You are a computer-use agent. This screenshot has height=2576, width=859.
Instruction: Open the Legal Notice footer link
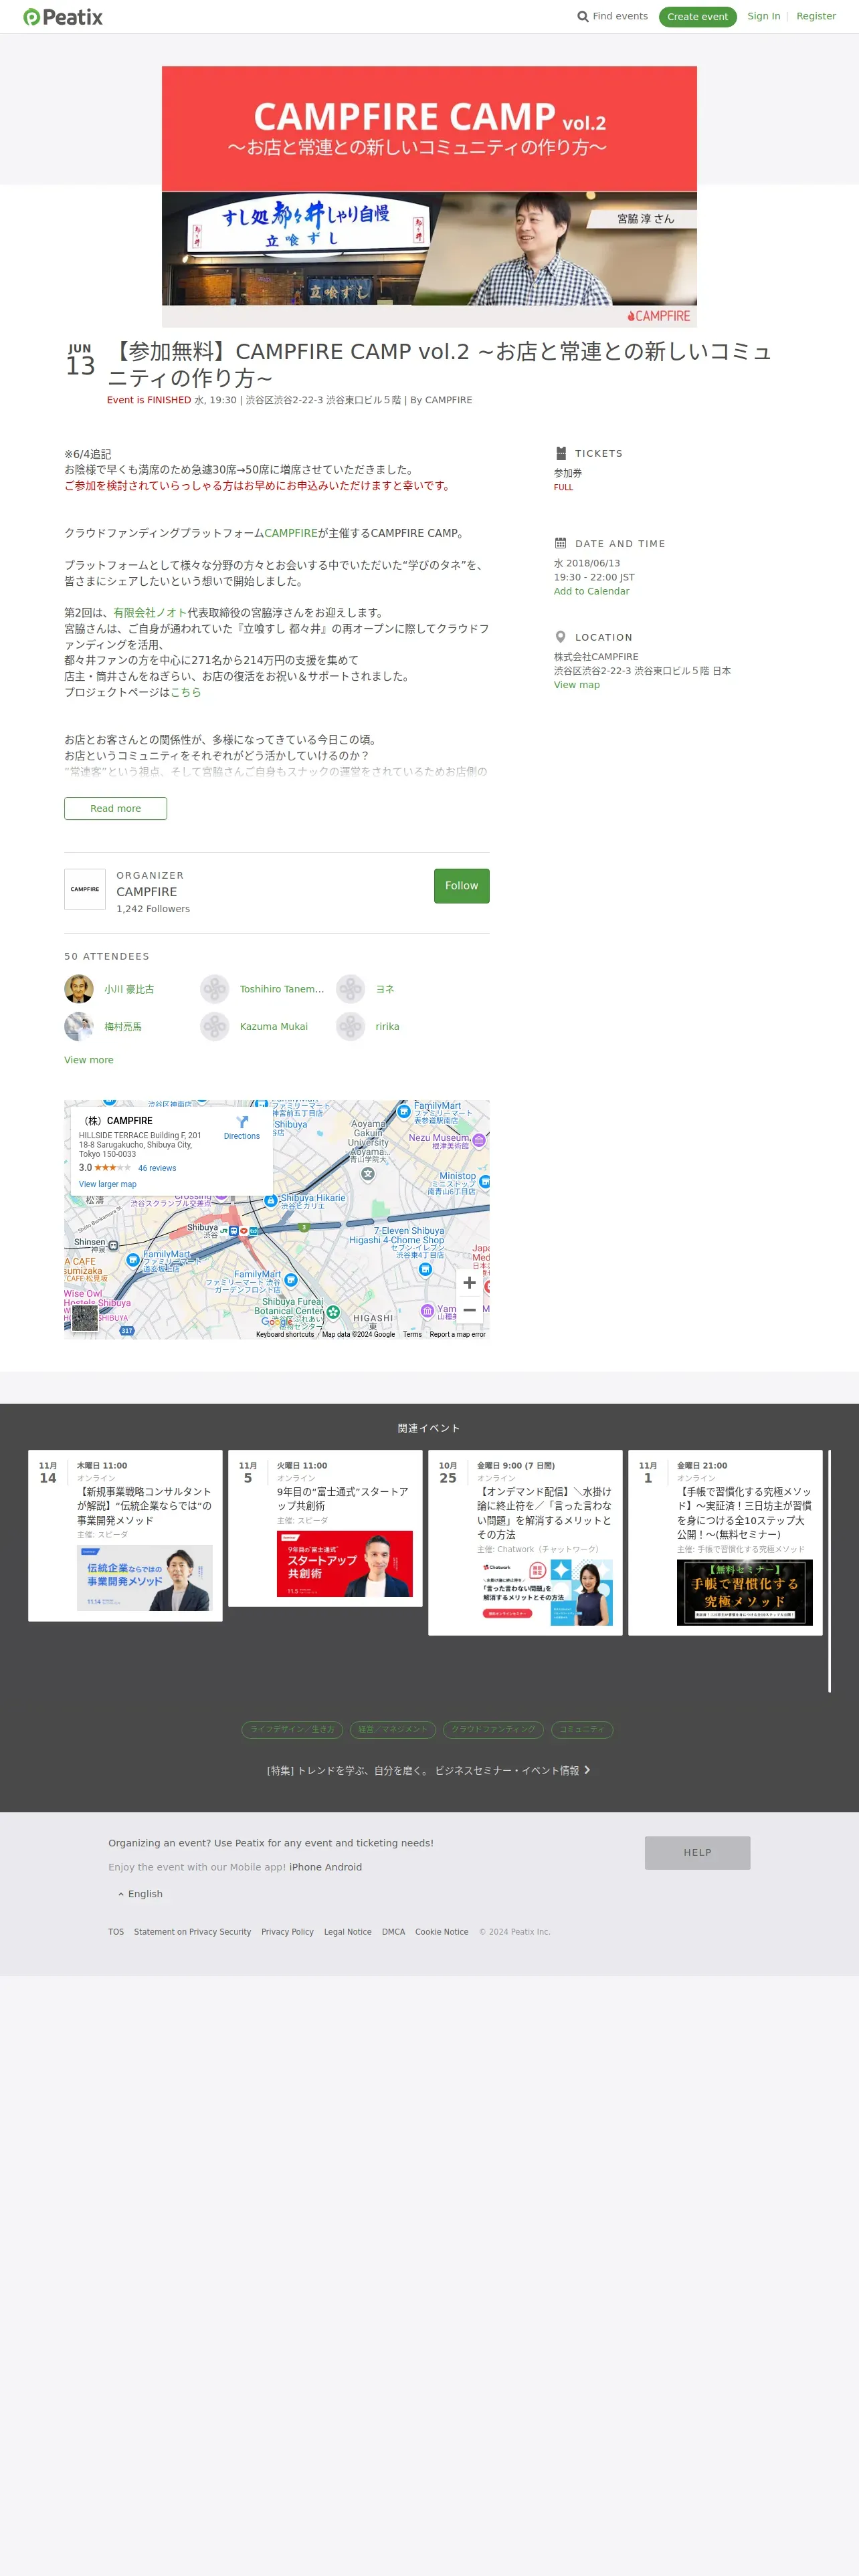(348, 1932)
